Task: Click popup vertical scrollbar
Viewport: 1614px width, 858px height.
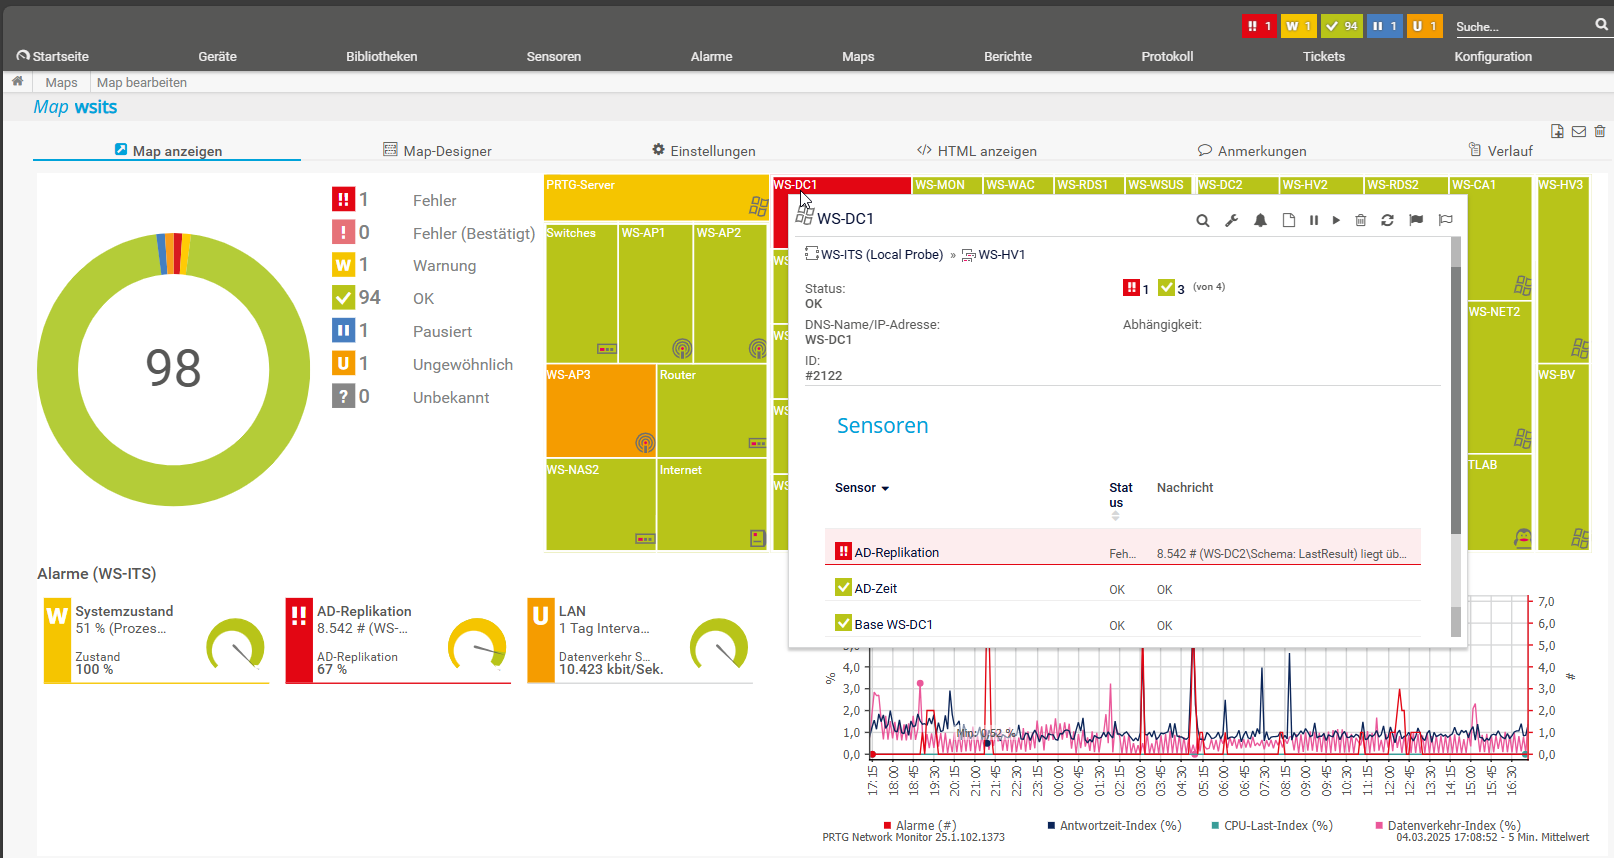Action: [x=1456, y=400]
